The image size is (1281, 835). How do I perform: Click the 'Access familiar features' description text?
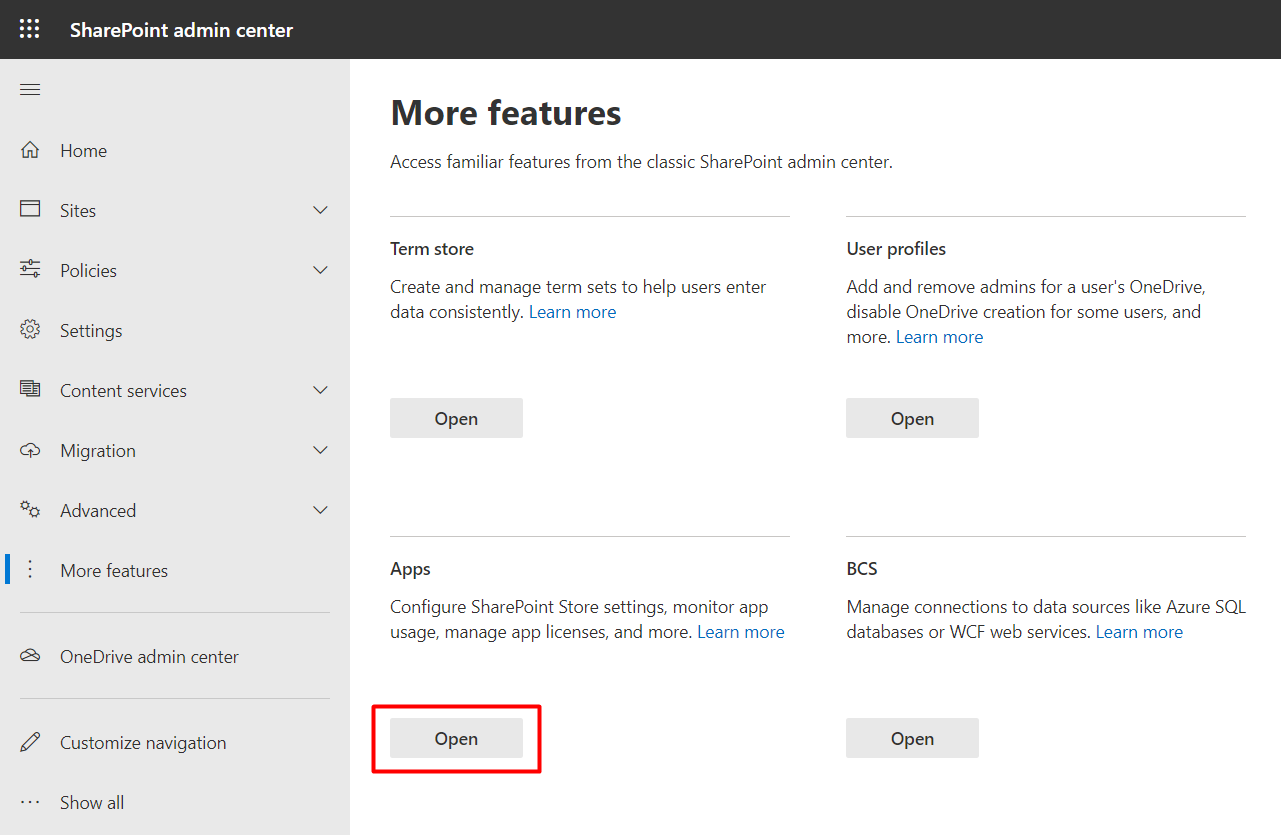[641, 162]
